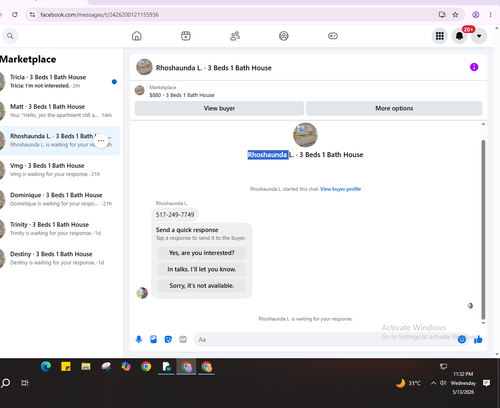Open Destiny conversation in Marketplace list
Viewport: 500px width, 408px height.
point(60,258)
